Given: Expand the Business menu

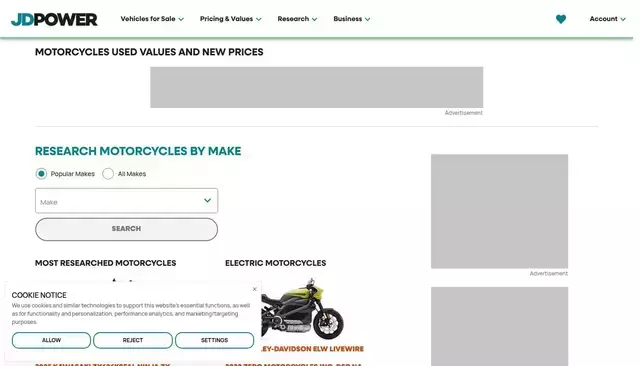Looking at the screenshot, I should (352, 19).
